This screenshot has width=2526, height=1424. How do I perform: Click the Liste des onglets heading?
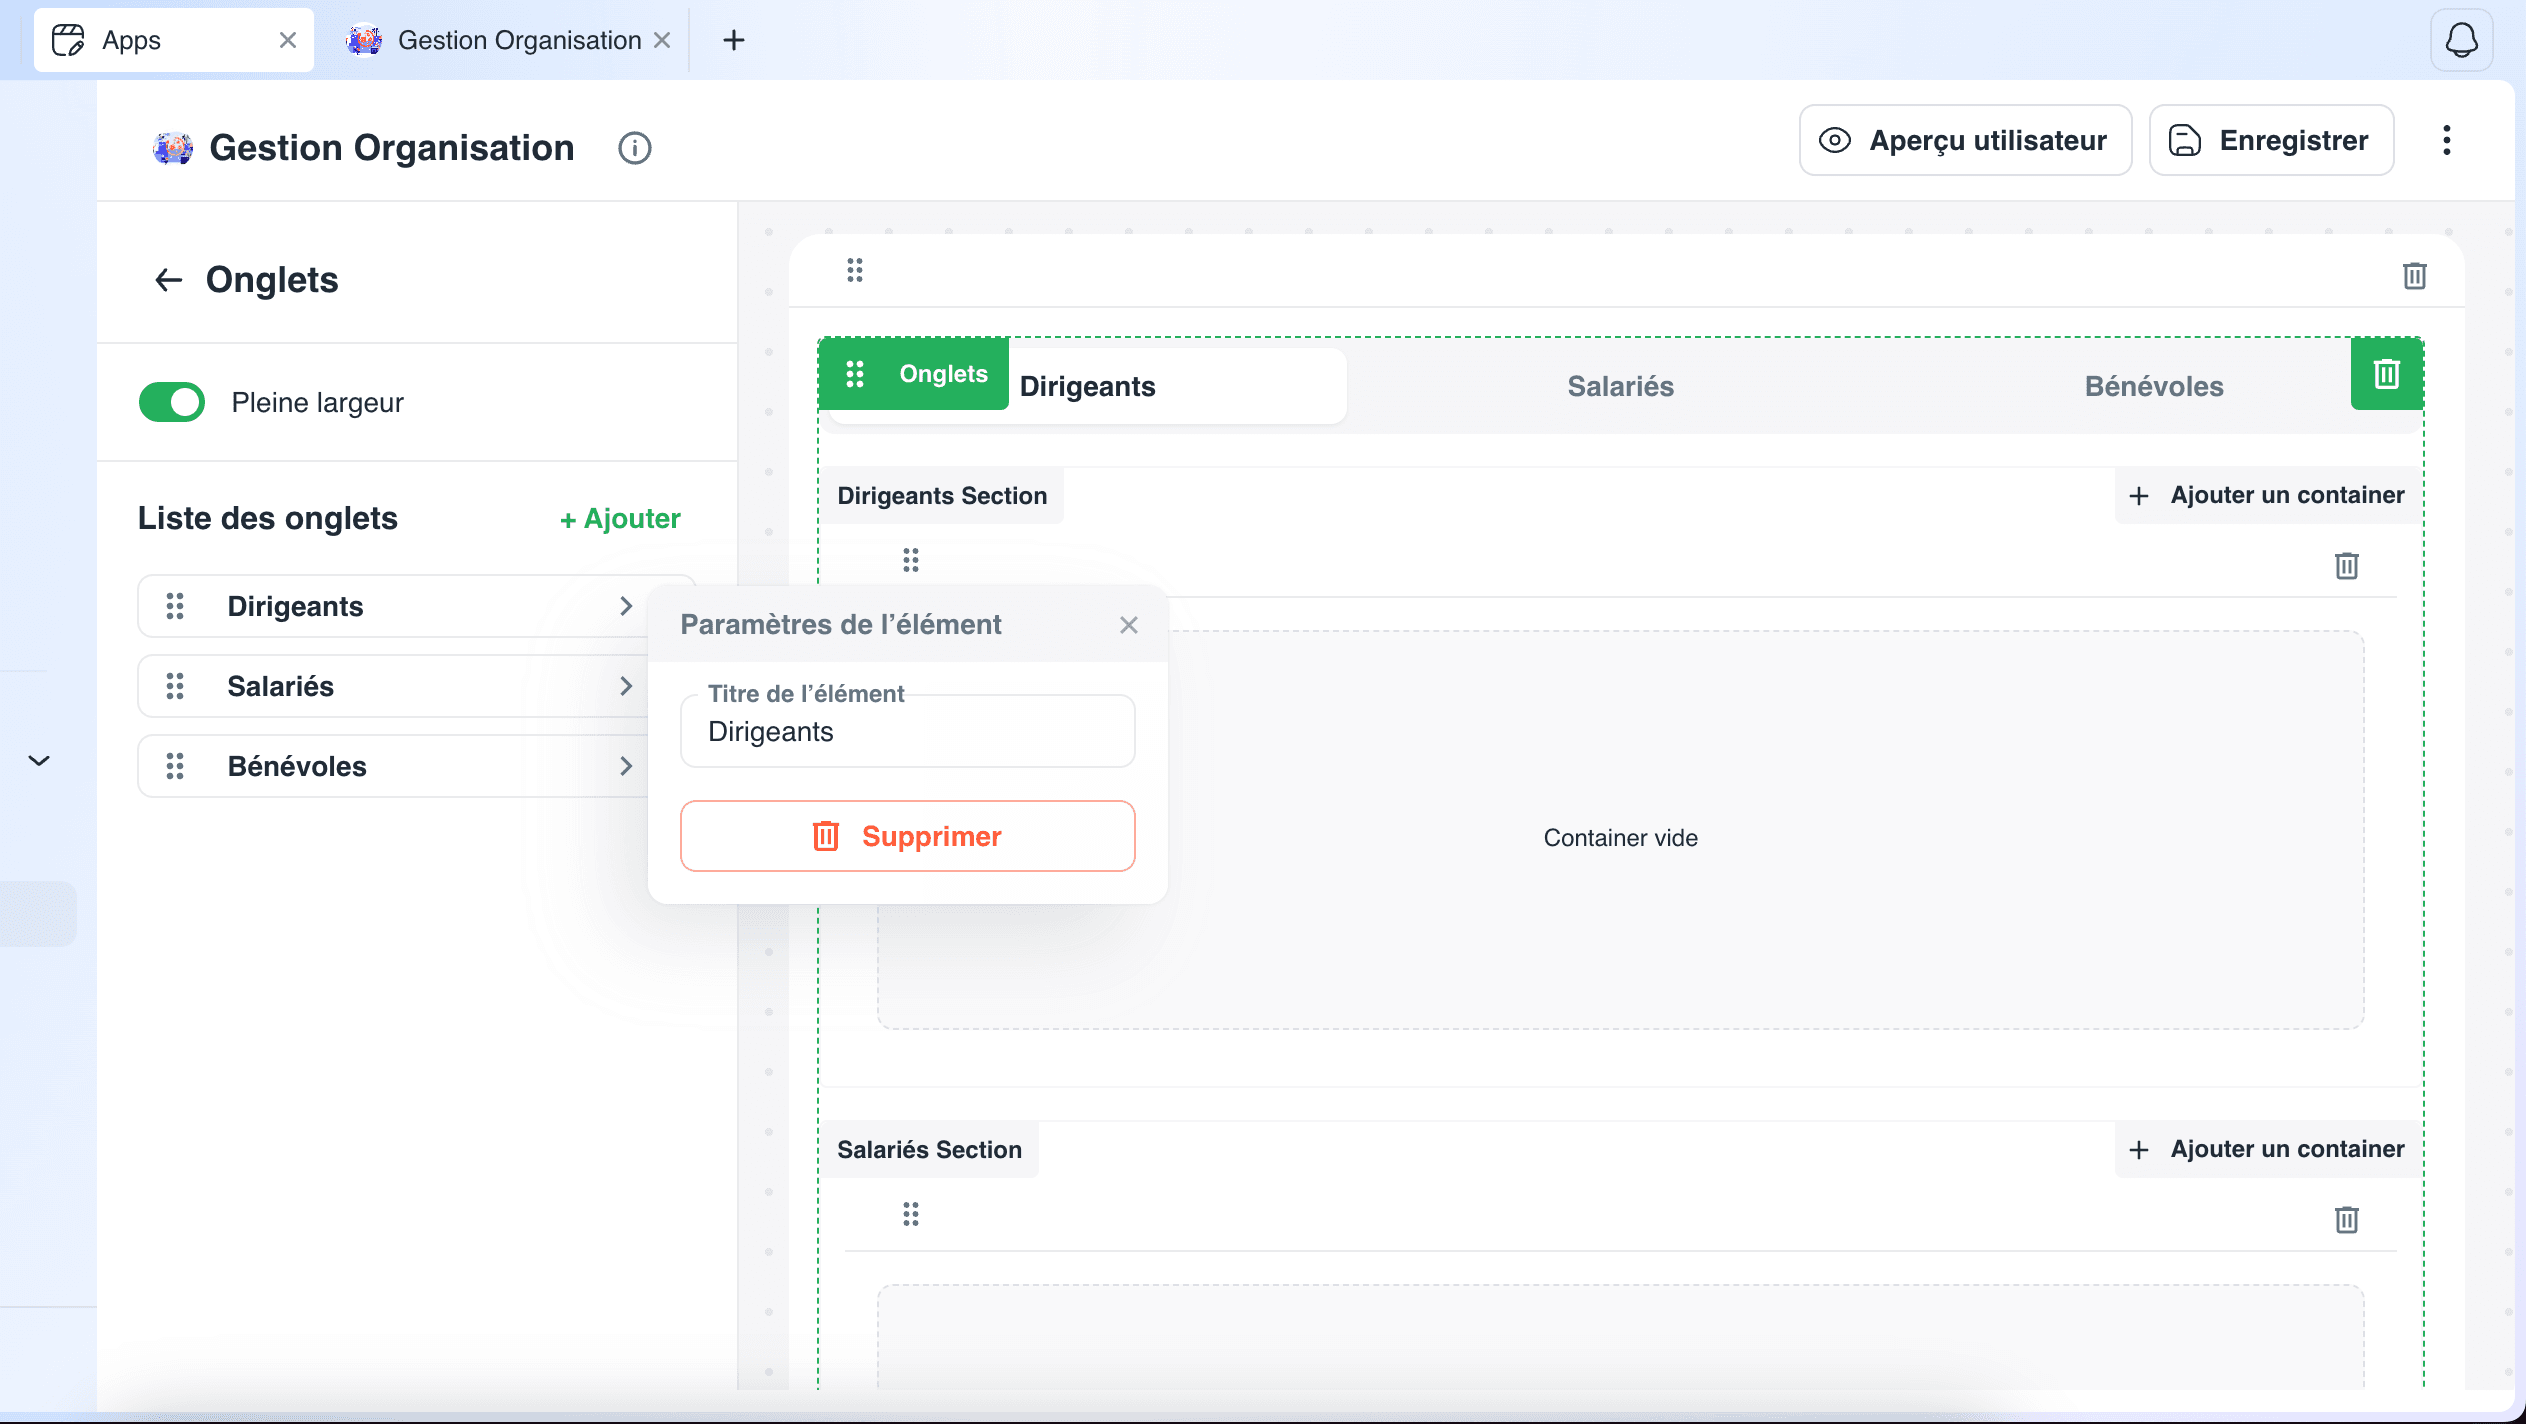coord(268,518)
